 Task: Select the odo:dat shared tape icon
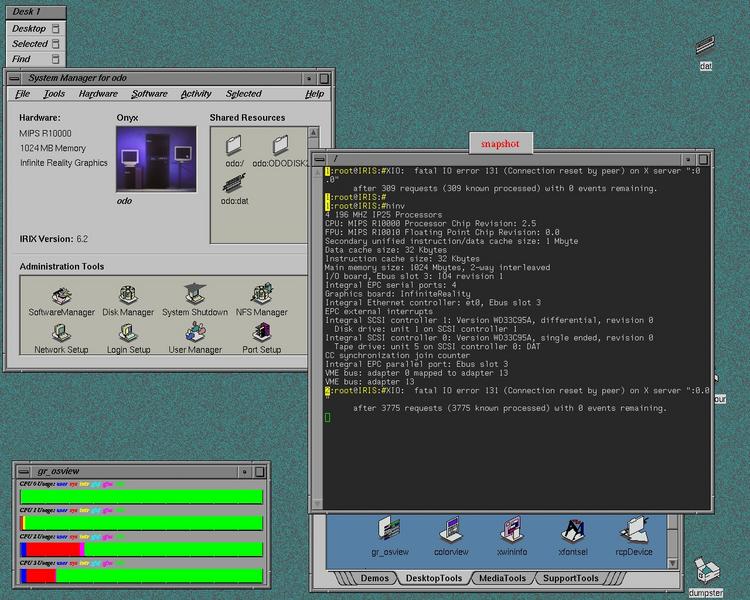pos(234,190)
